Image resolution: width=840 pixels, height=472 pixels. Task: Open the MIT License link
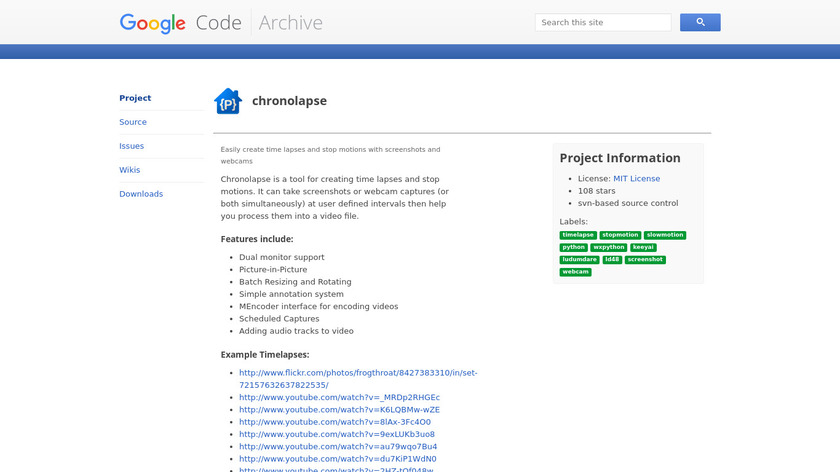coord(636,178)
